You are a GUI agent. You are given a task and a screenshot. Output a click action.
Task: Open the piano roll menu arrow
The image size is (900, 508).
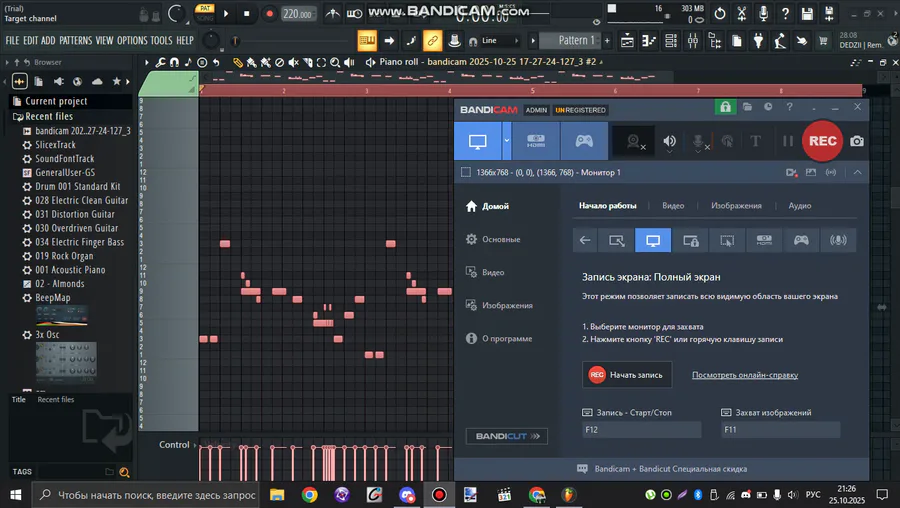pyautogui.click(x=146, y=62)
